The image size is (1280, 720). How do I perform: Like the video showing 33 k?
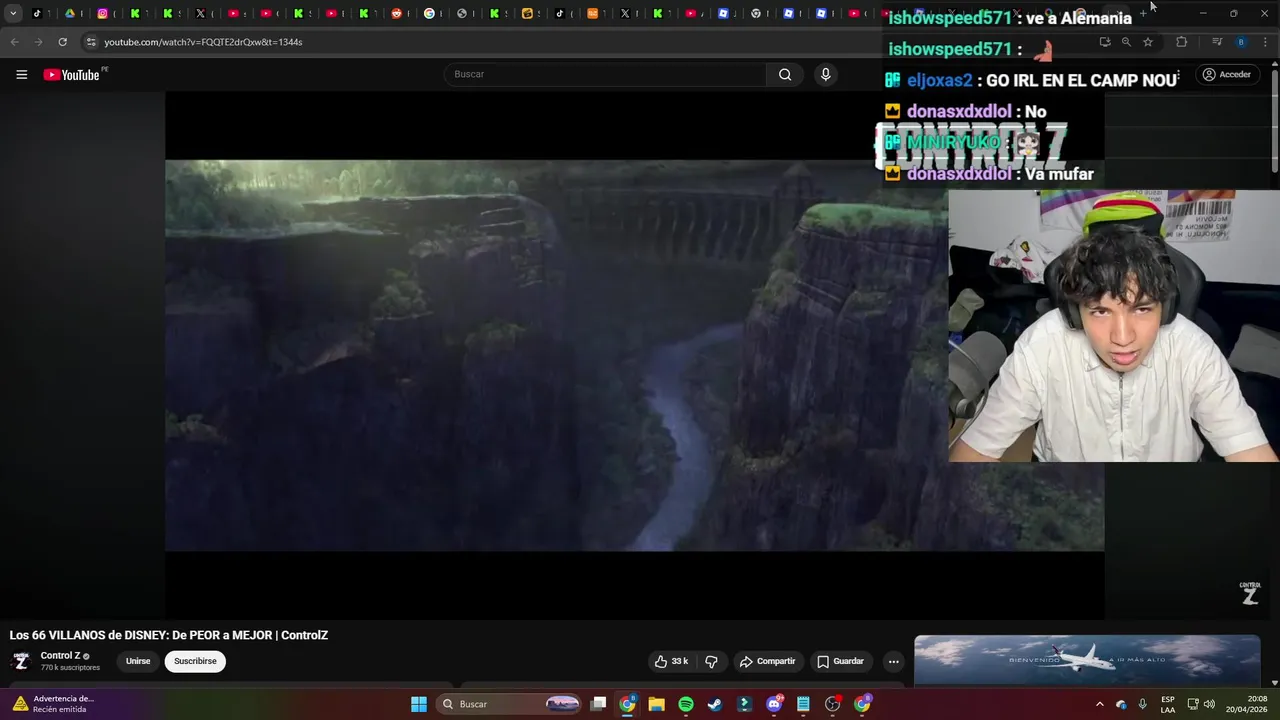point(672,661)
